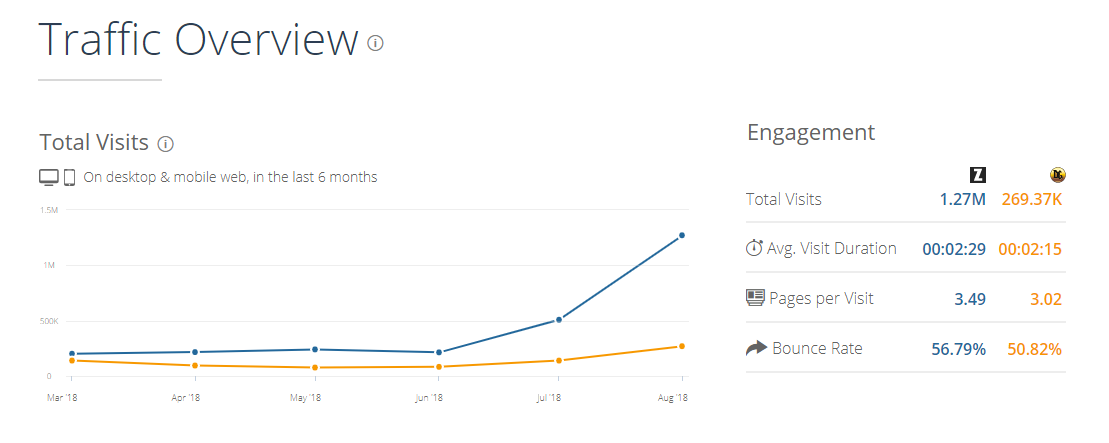
Task: Click the orange round site favicon
Action: click(x=1057, y=175)
